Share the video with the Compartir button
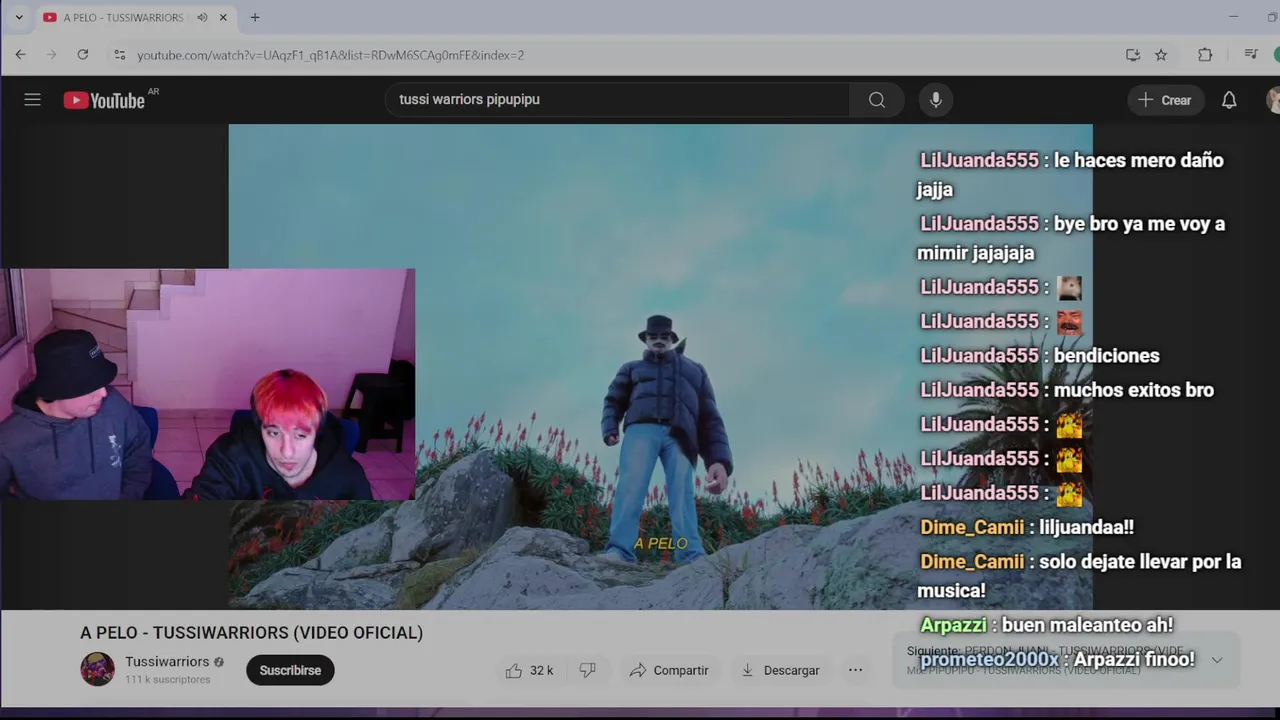The height and width of the screenshot is (720, 1280). coord(669,670)
